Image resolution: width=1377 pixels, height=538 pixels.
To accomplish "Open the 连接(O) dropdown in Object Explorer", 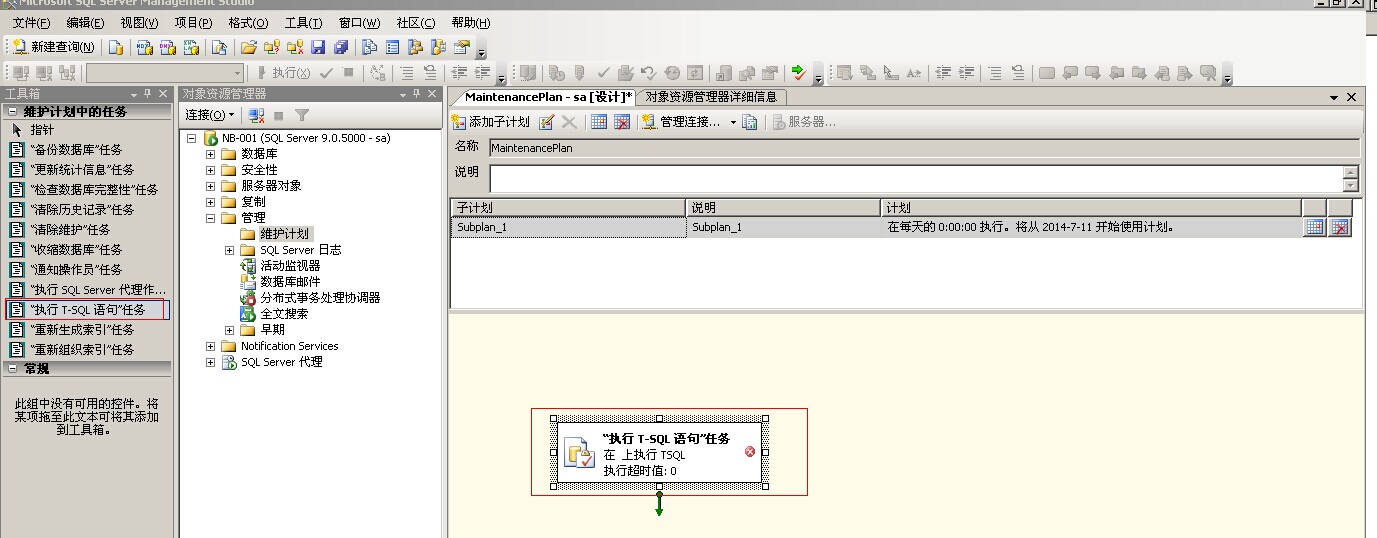I will point(209,115).
